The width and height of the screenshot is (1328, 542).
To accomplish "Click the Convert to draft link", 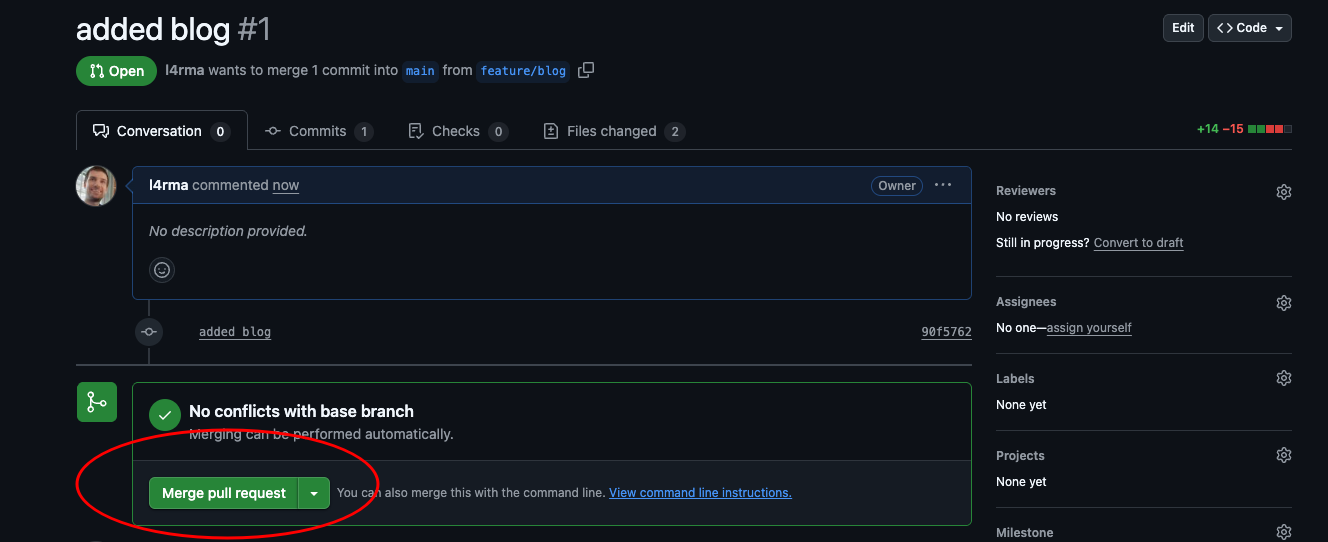I will pos(1138,243).
